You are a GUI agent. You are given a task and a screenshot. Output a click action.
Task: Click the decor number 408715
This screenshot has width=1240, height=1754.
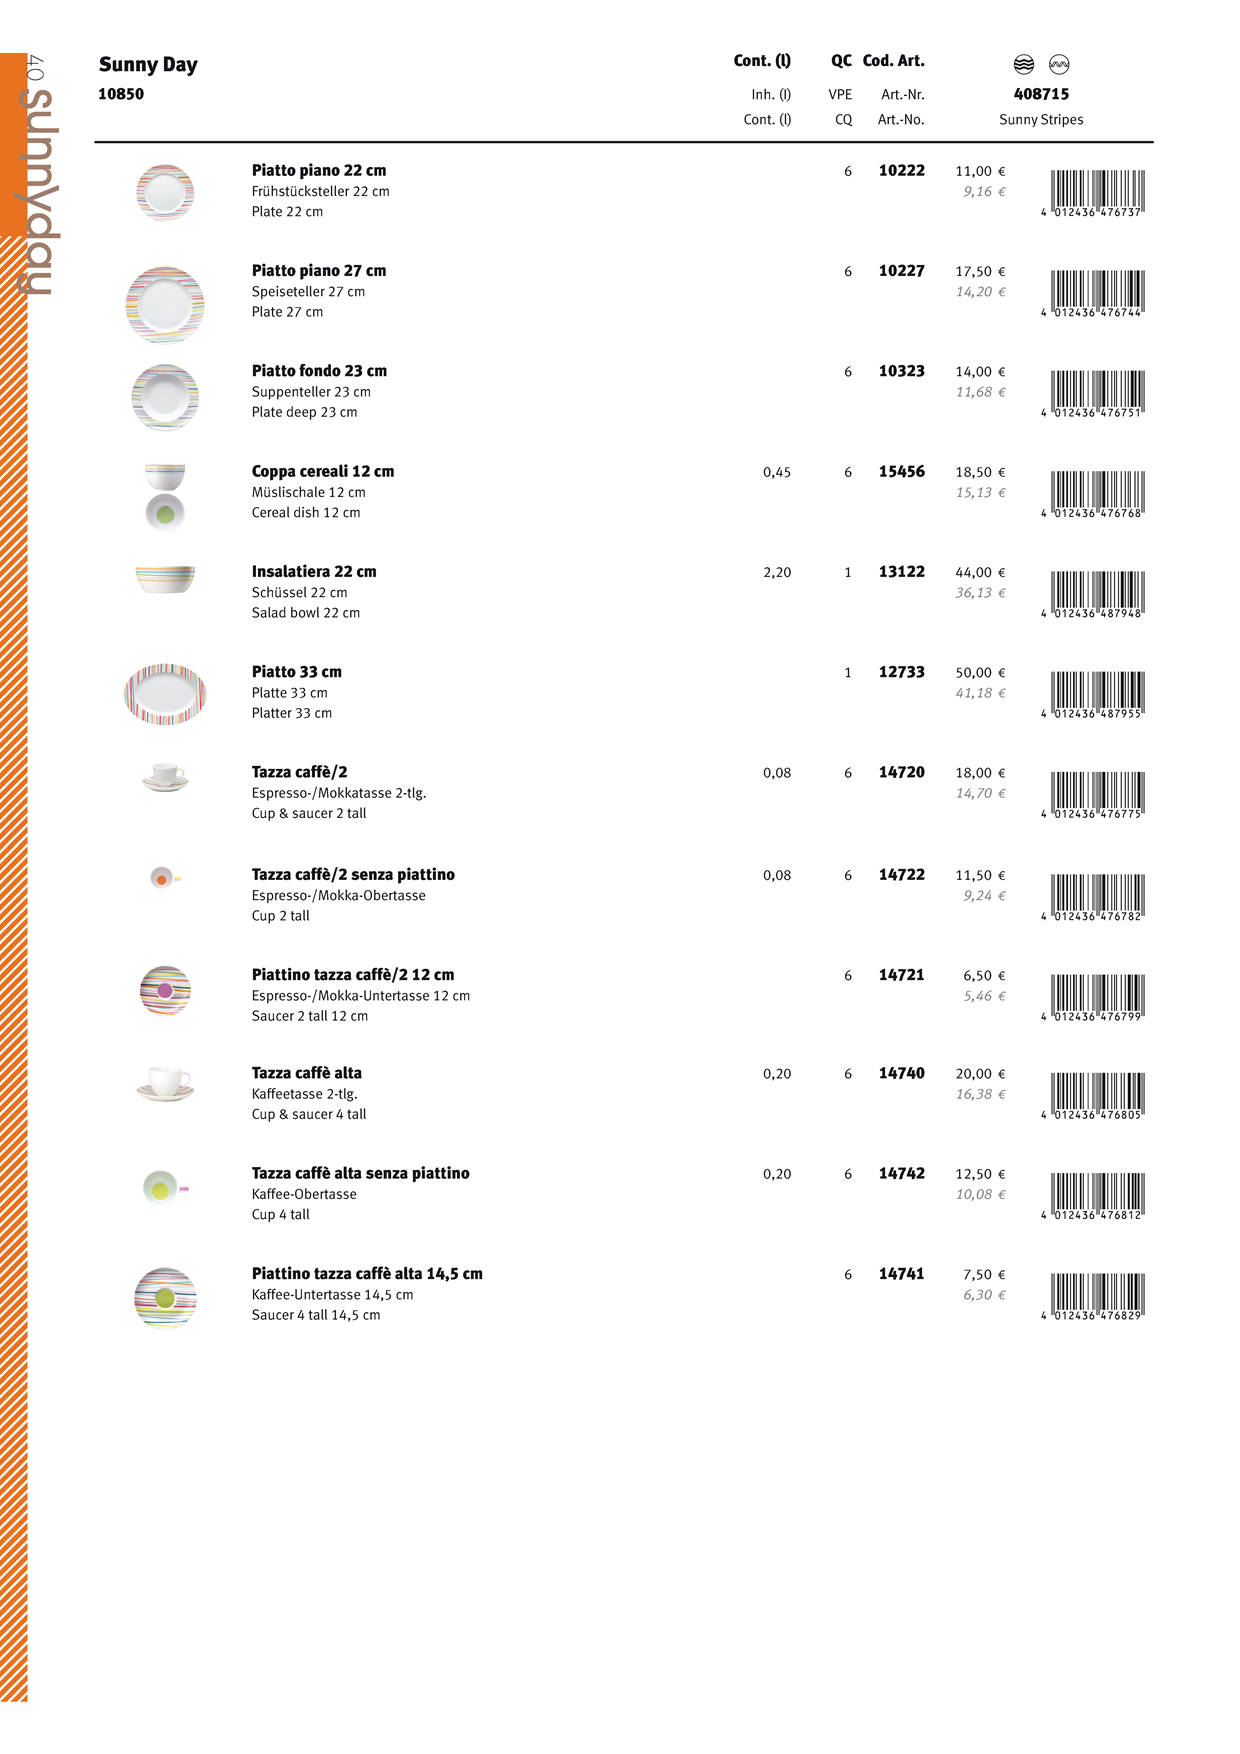[1041, 94]
